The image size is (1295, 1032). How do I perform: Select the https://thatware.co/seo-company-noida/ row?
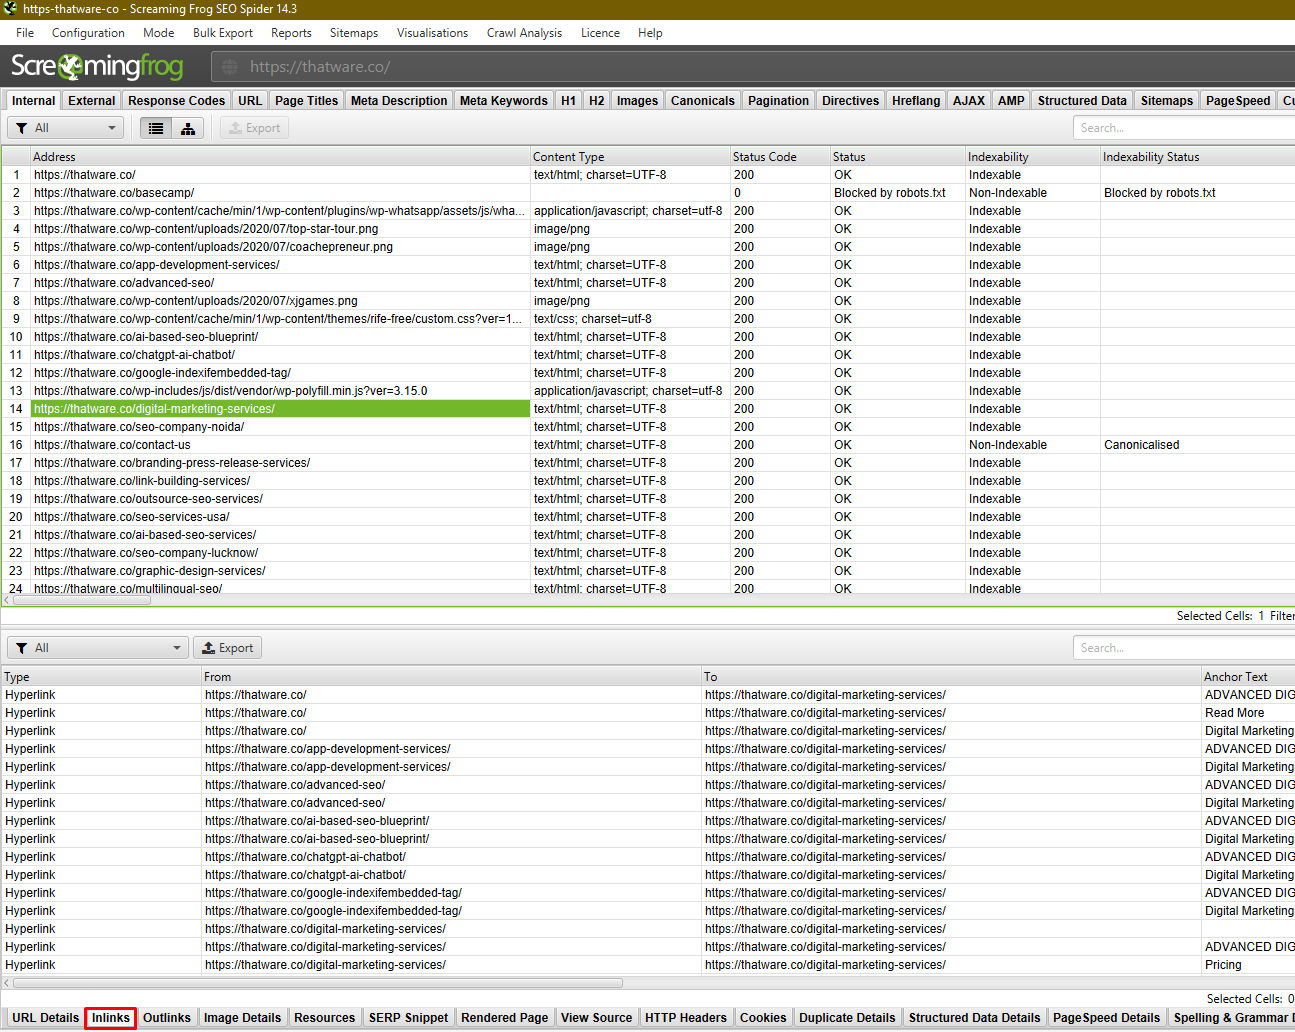647,427
